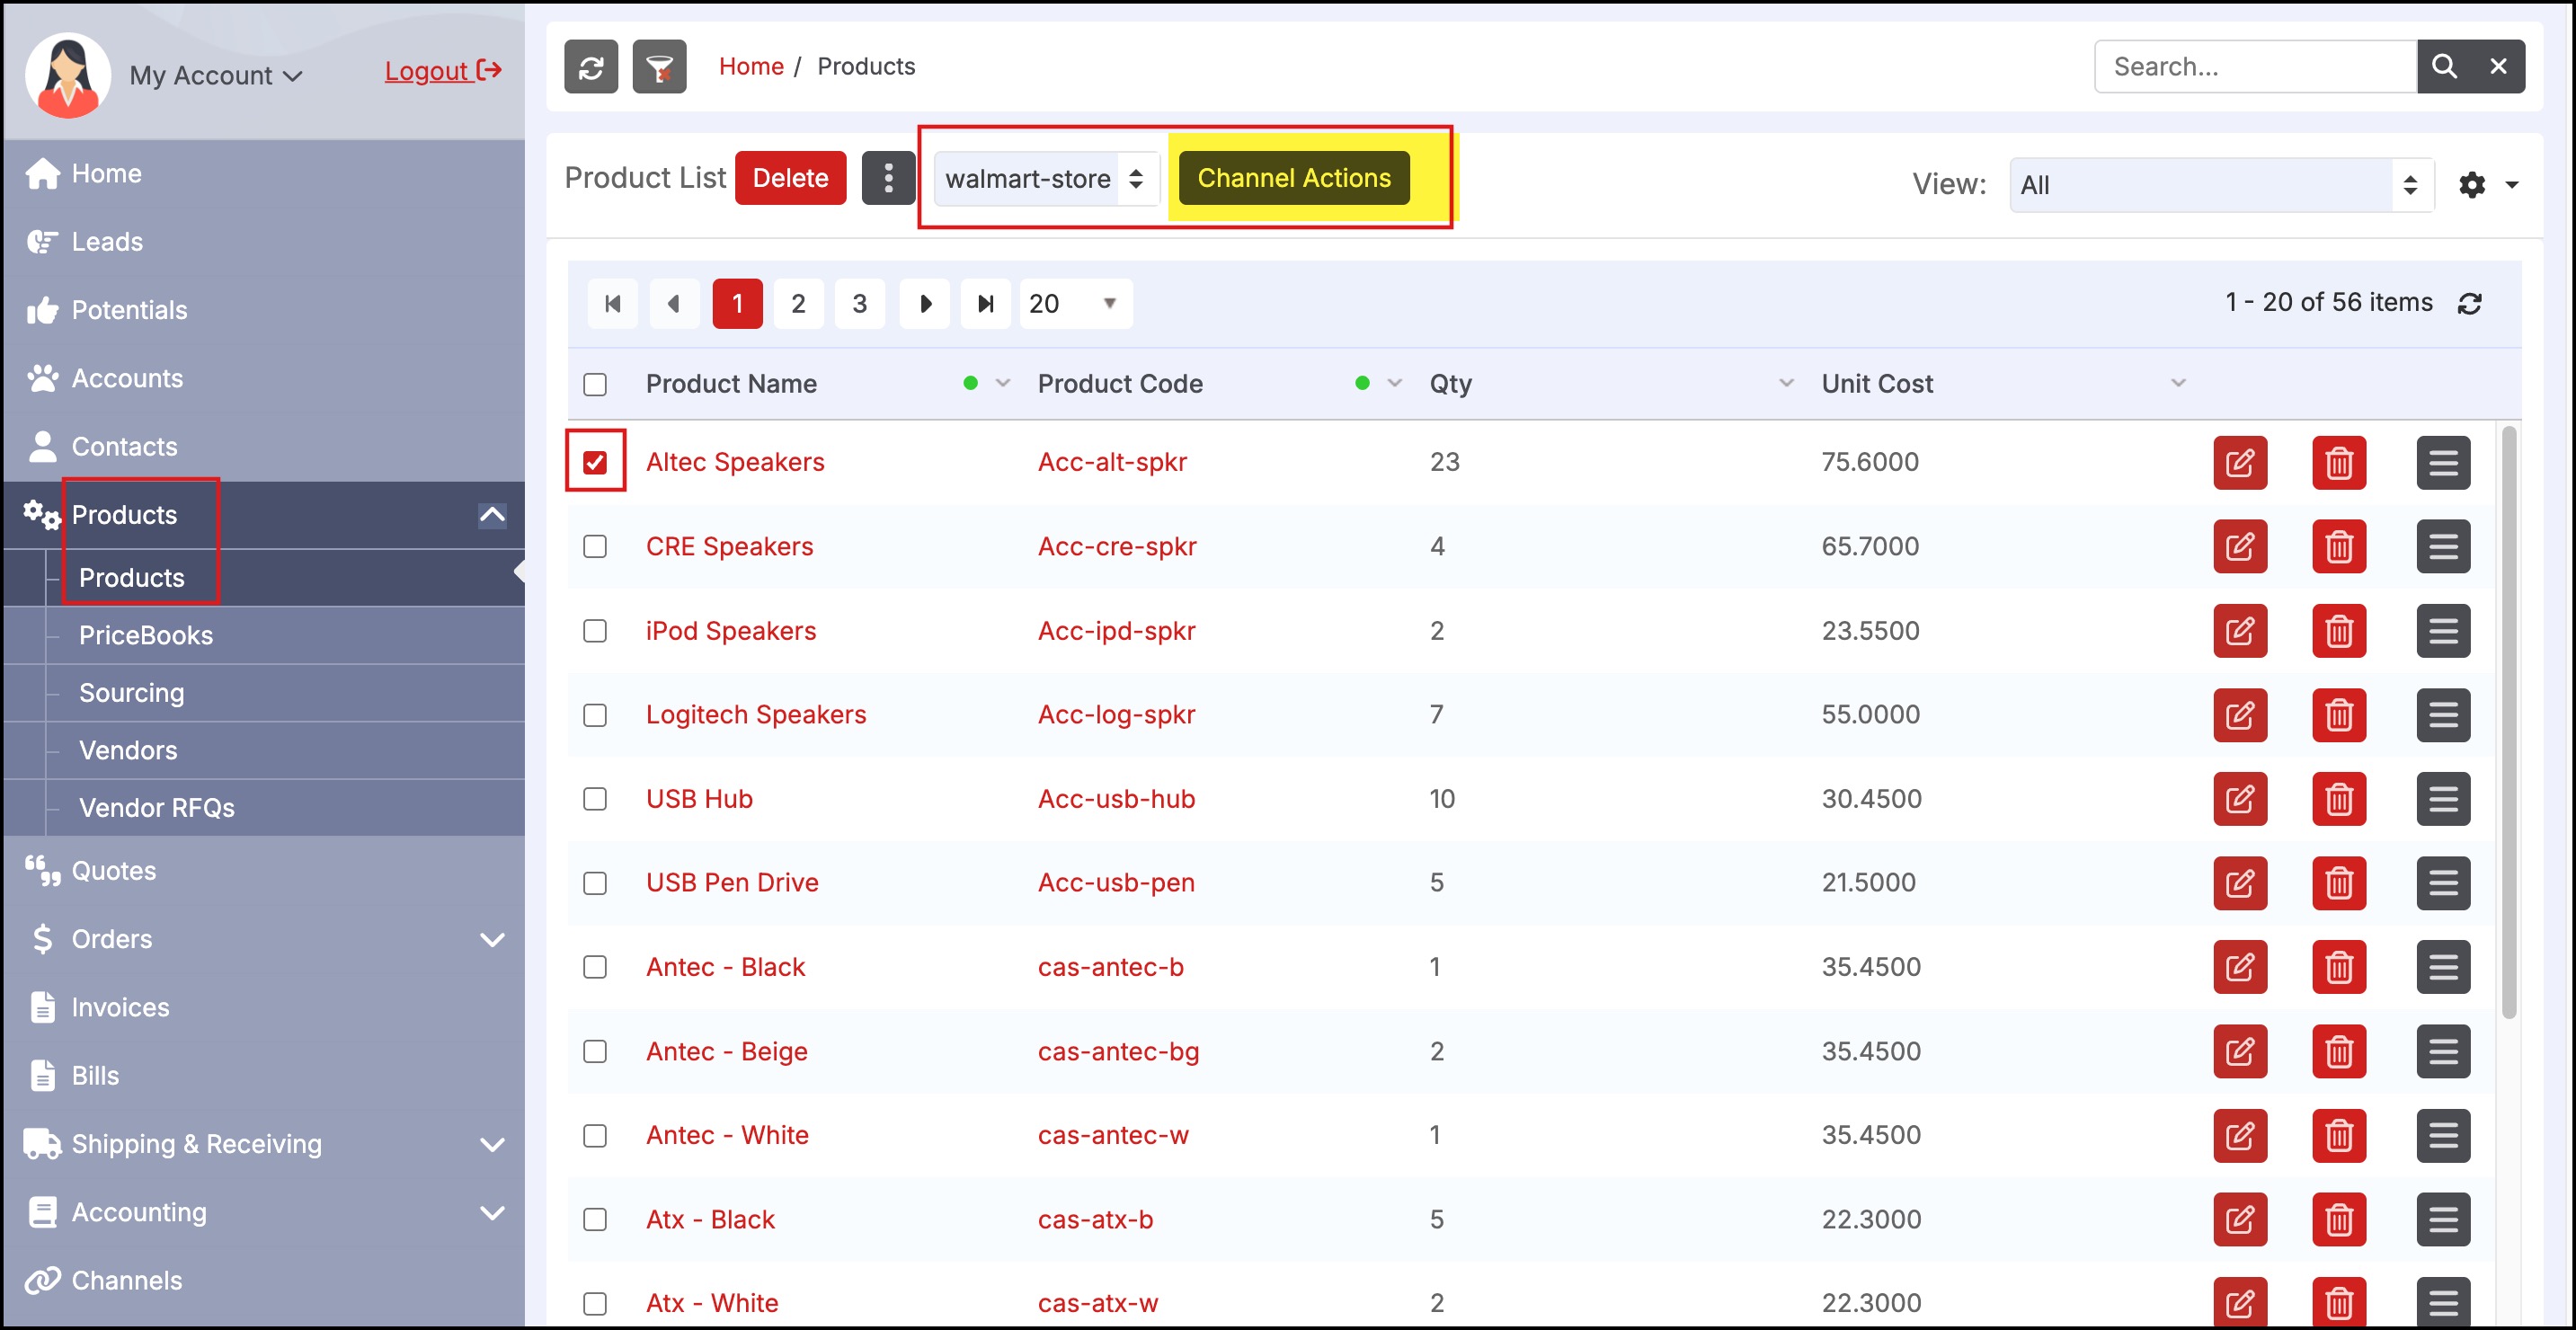The height and width of the screenshot is (1330, 2576).
Task: Open the View All dropdown
Action: (2221, 185)
